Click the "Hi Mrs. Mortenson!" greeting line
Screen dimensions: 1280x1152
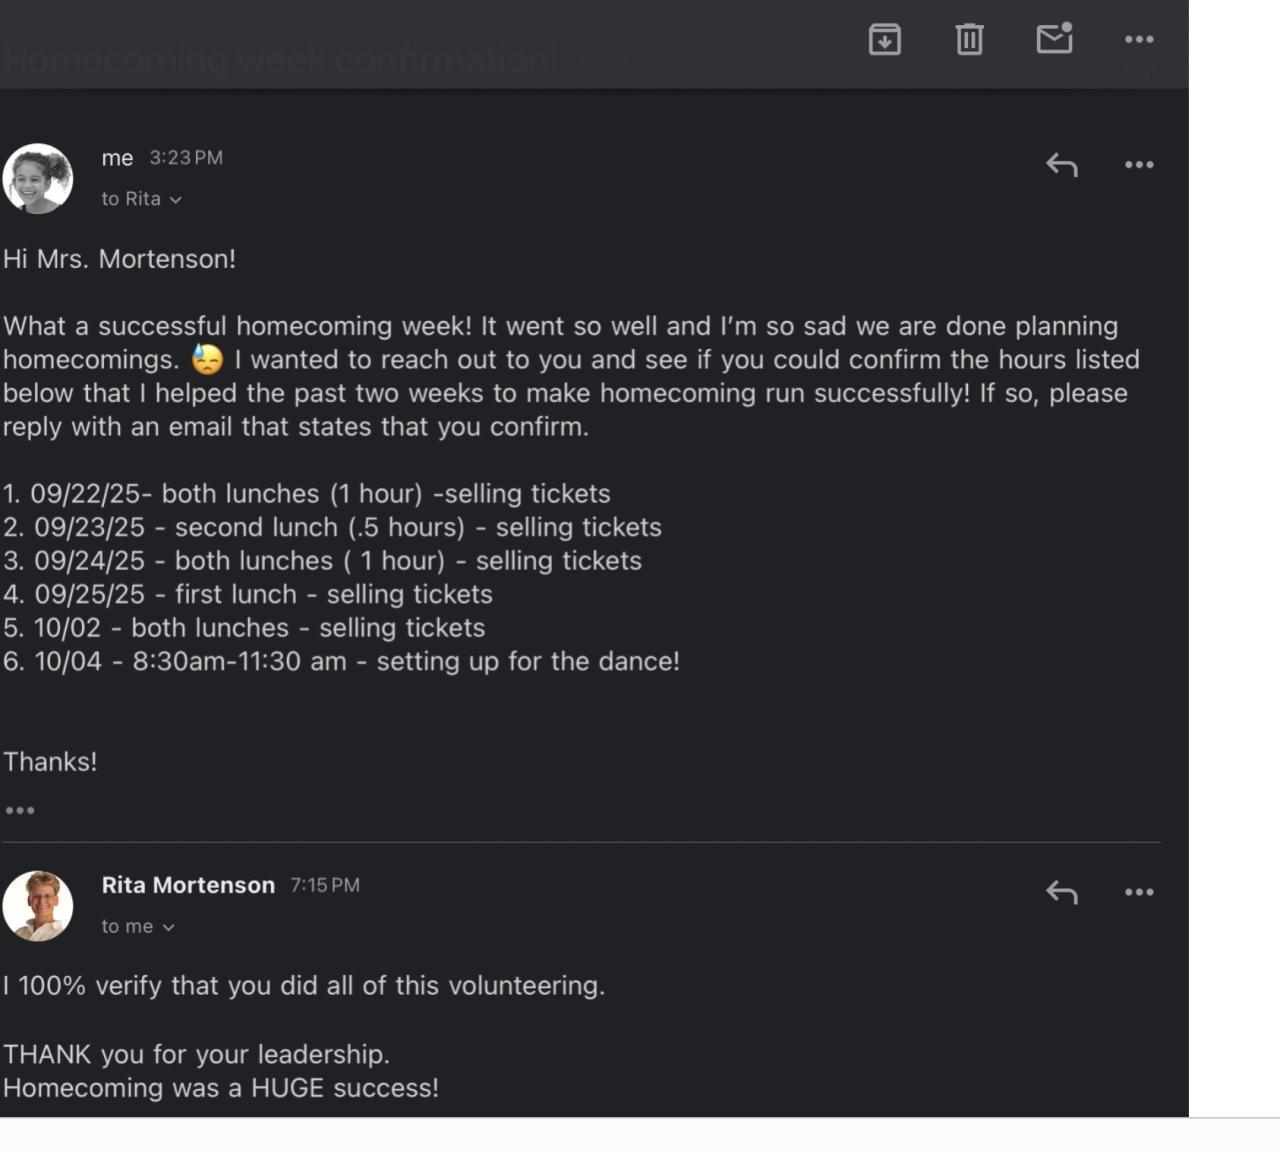point(120,259)
